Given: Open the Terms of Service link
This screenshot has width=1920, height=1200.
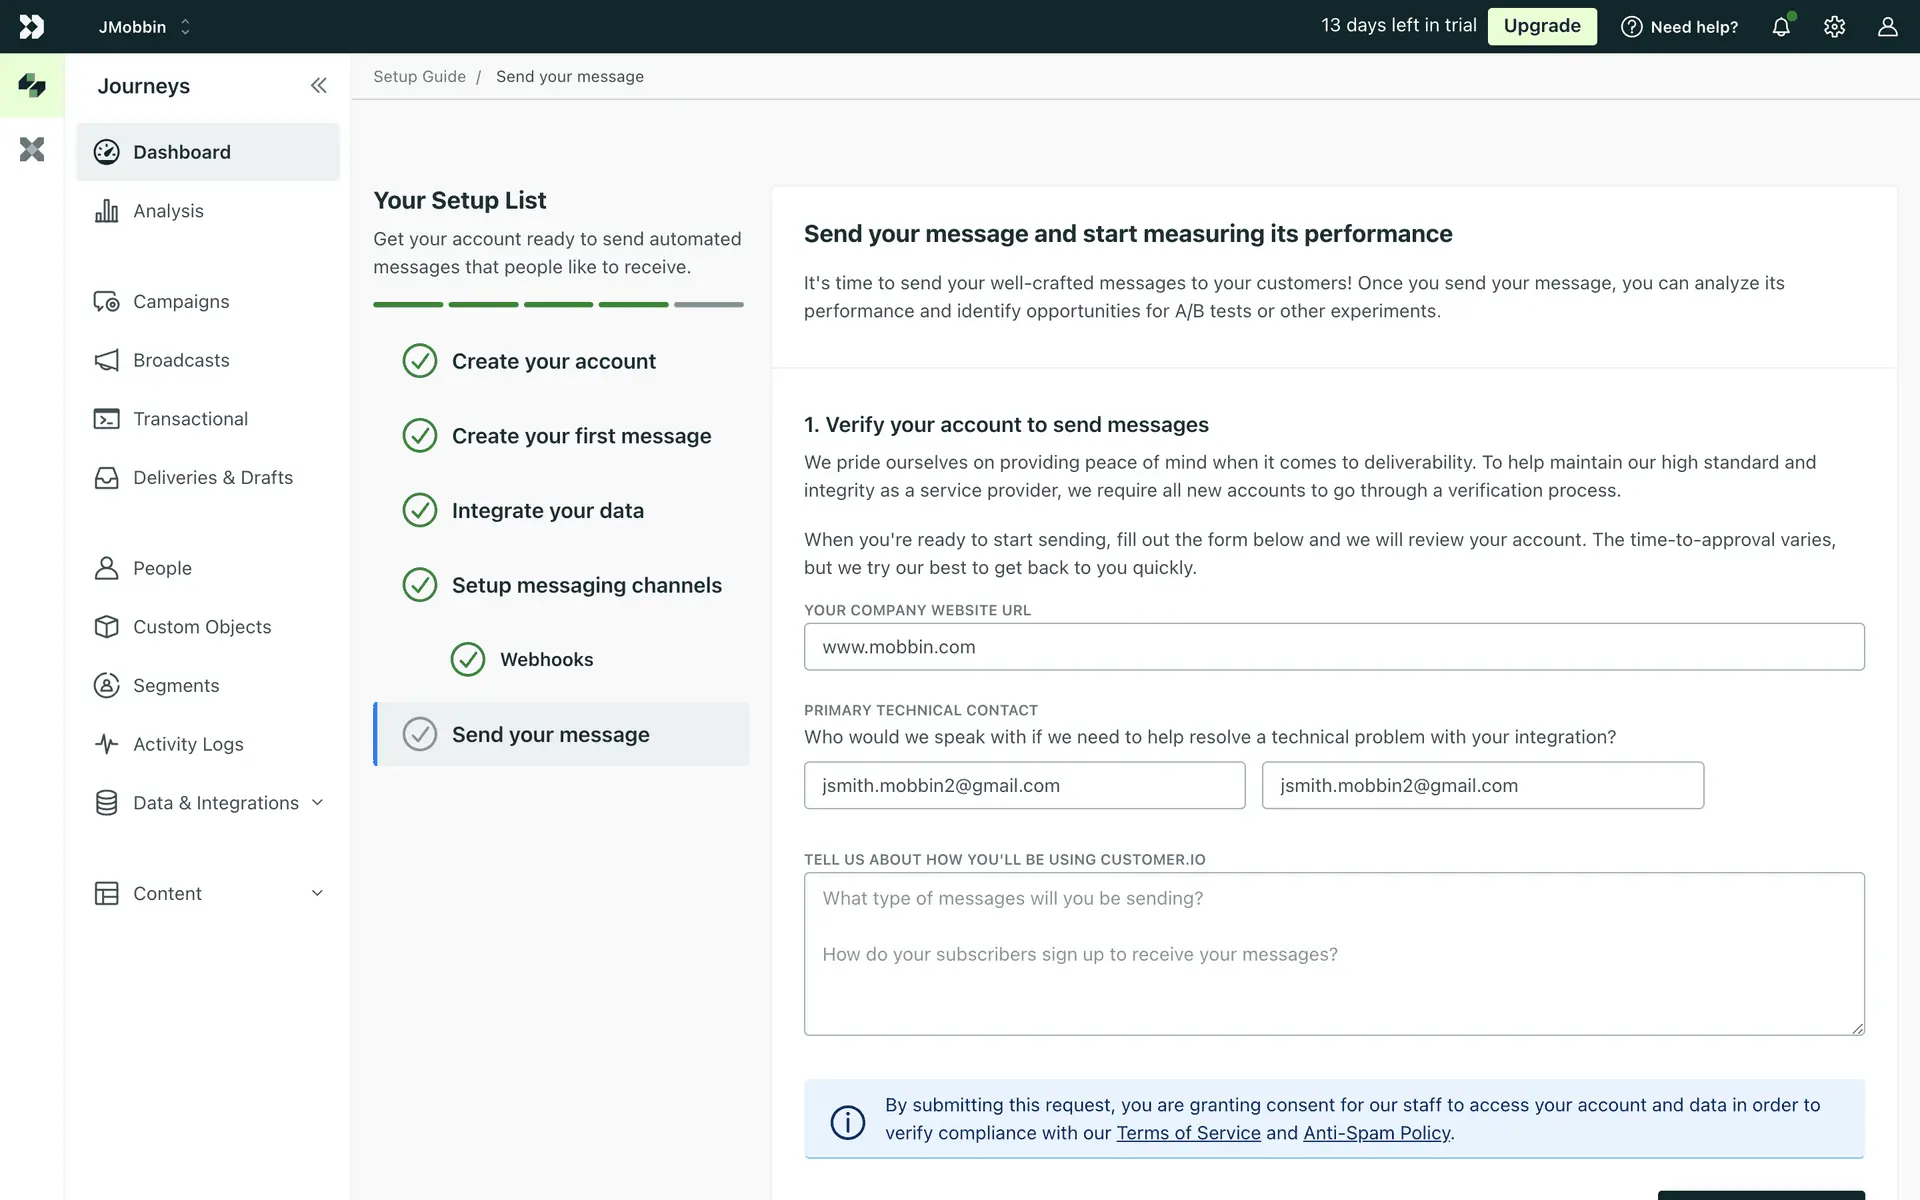Looking at the screenshot, I should click(x=1188, y=1133).
